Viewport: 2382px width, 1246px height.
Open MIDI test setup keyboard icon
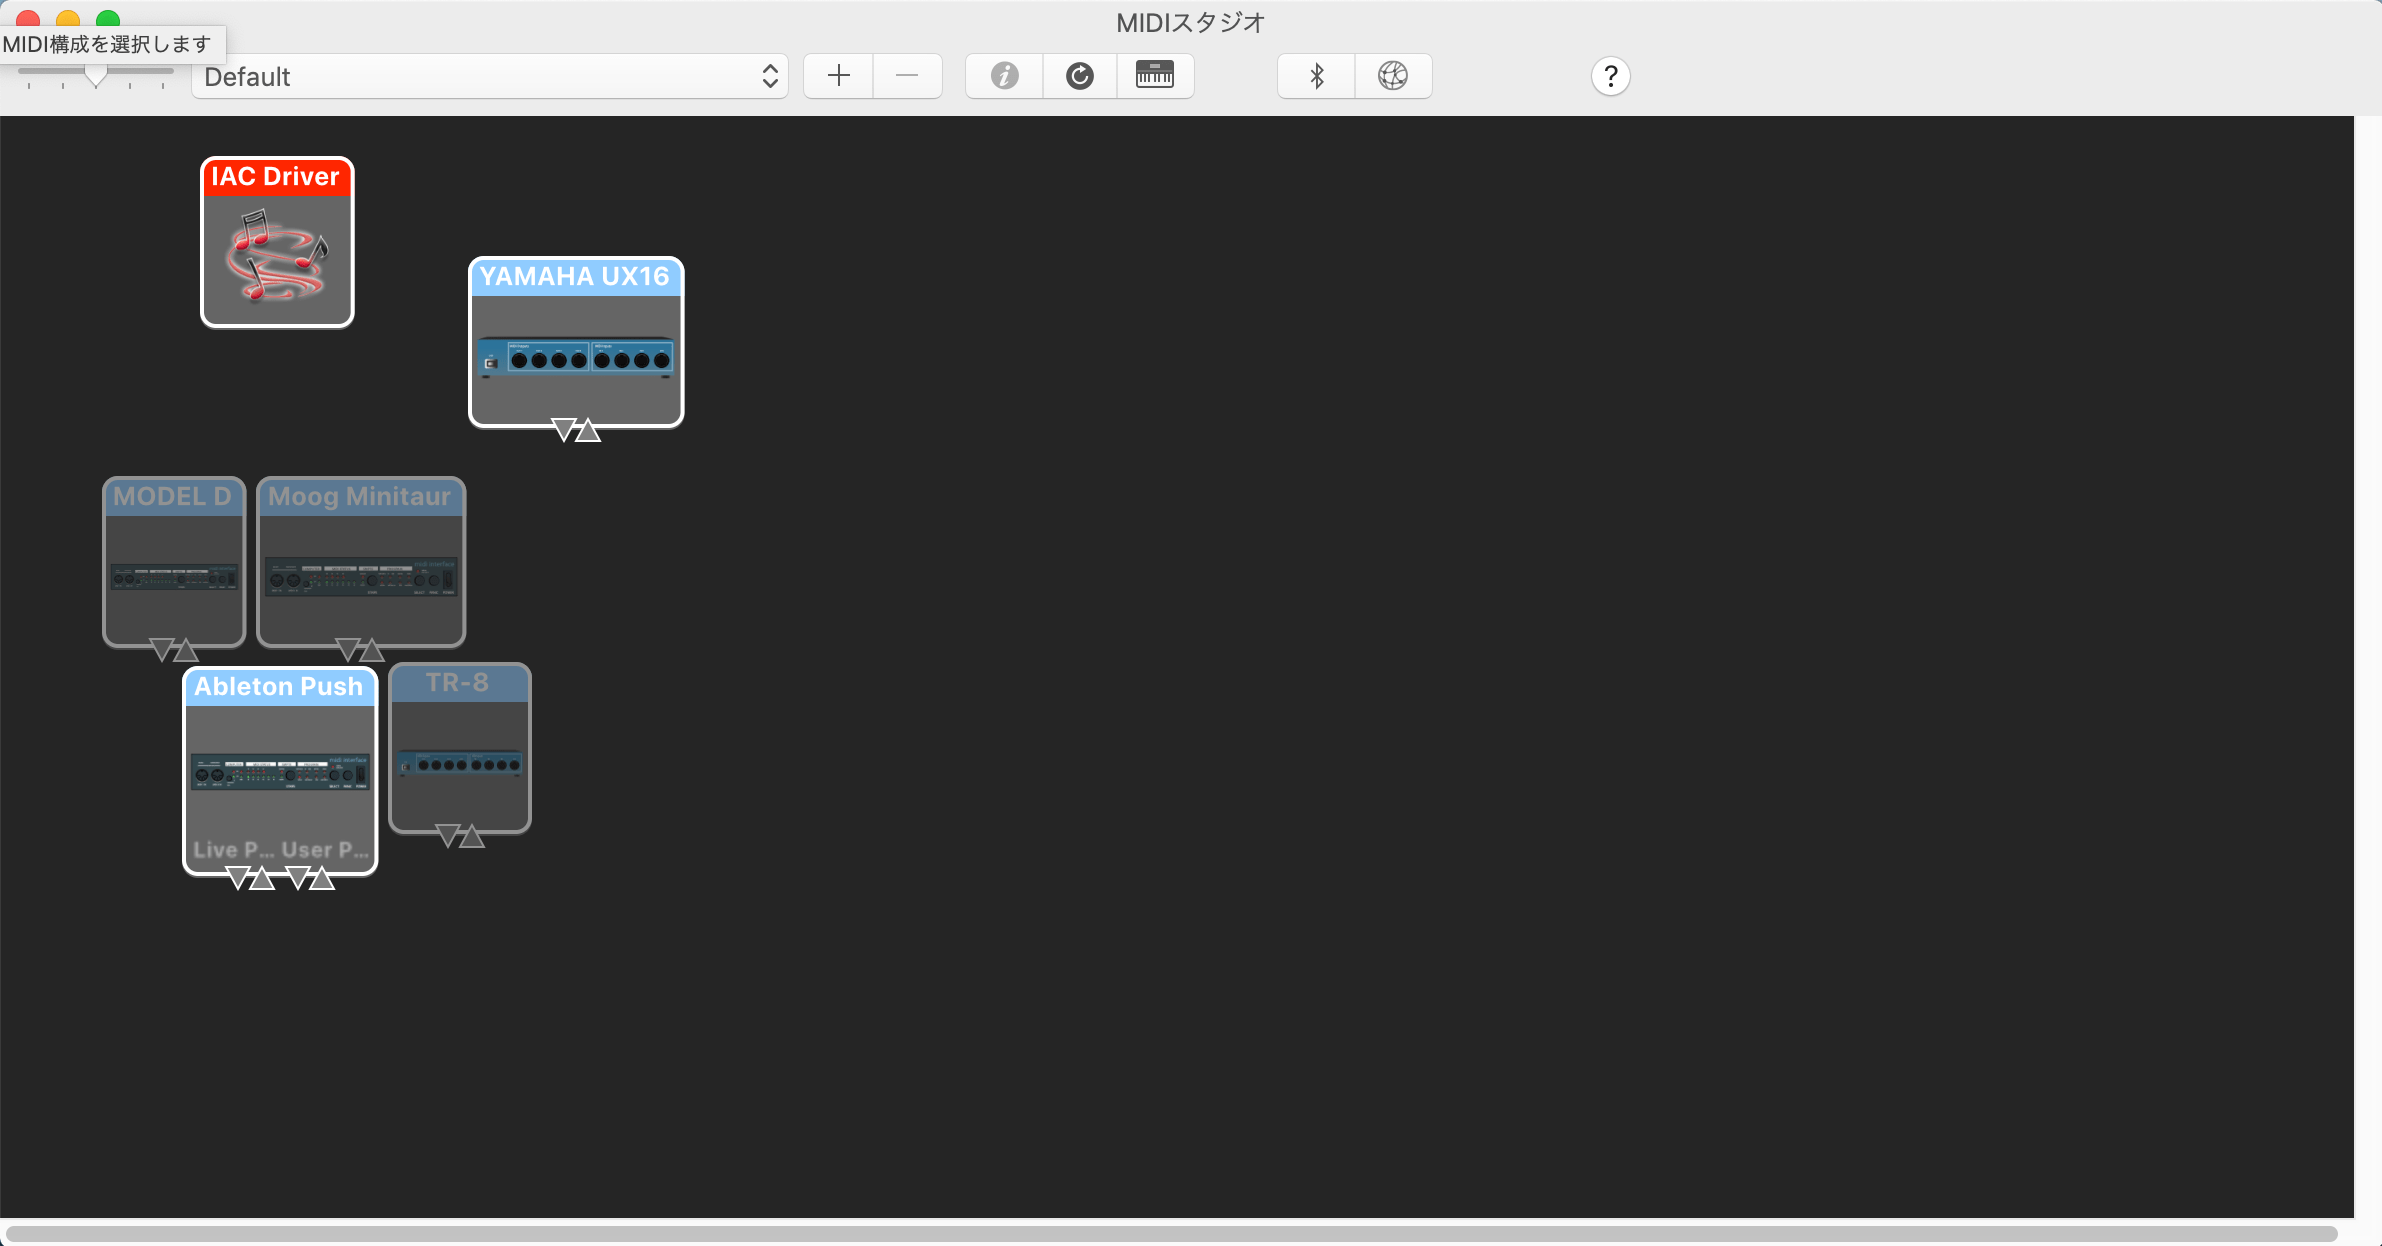click(1155, 76)
